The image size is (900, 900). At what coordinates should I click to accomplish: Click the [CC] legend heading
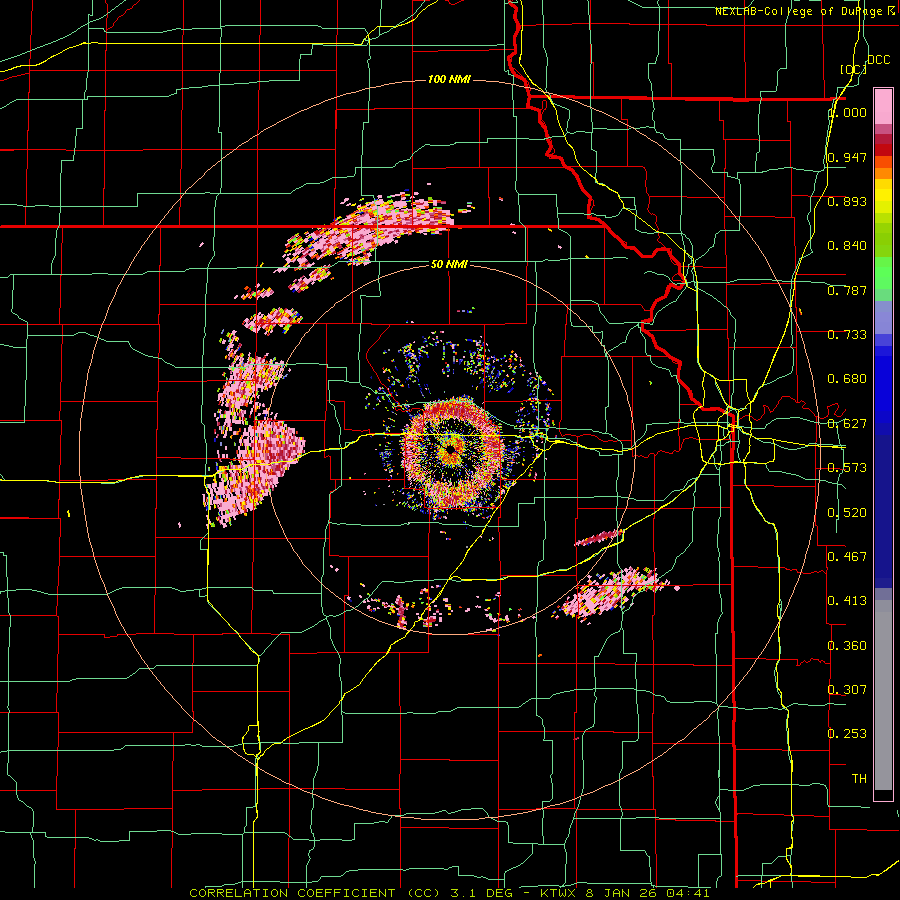tap(853, 69)
